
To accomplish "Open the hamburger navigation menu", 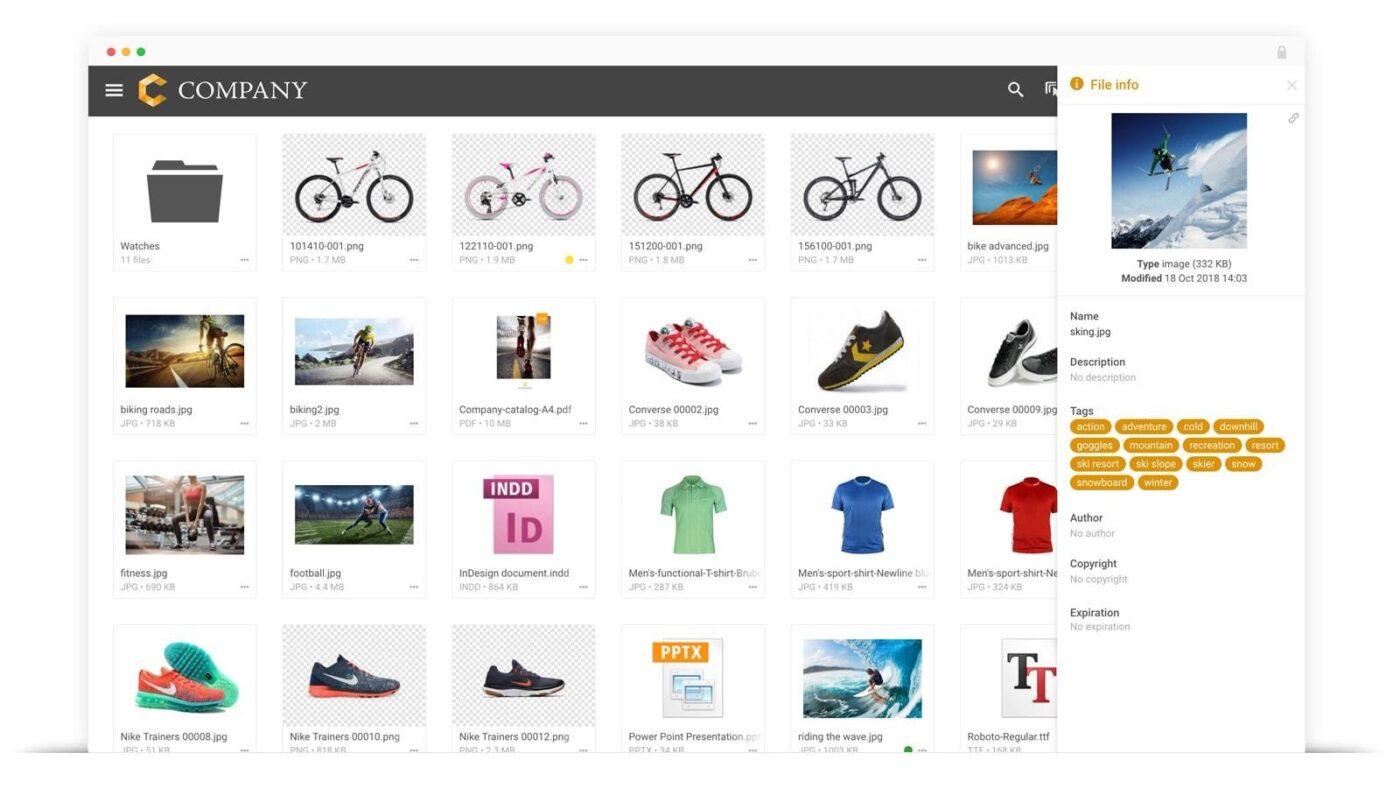I will pyautogui.click(x=114, y=90).
